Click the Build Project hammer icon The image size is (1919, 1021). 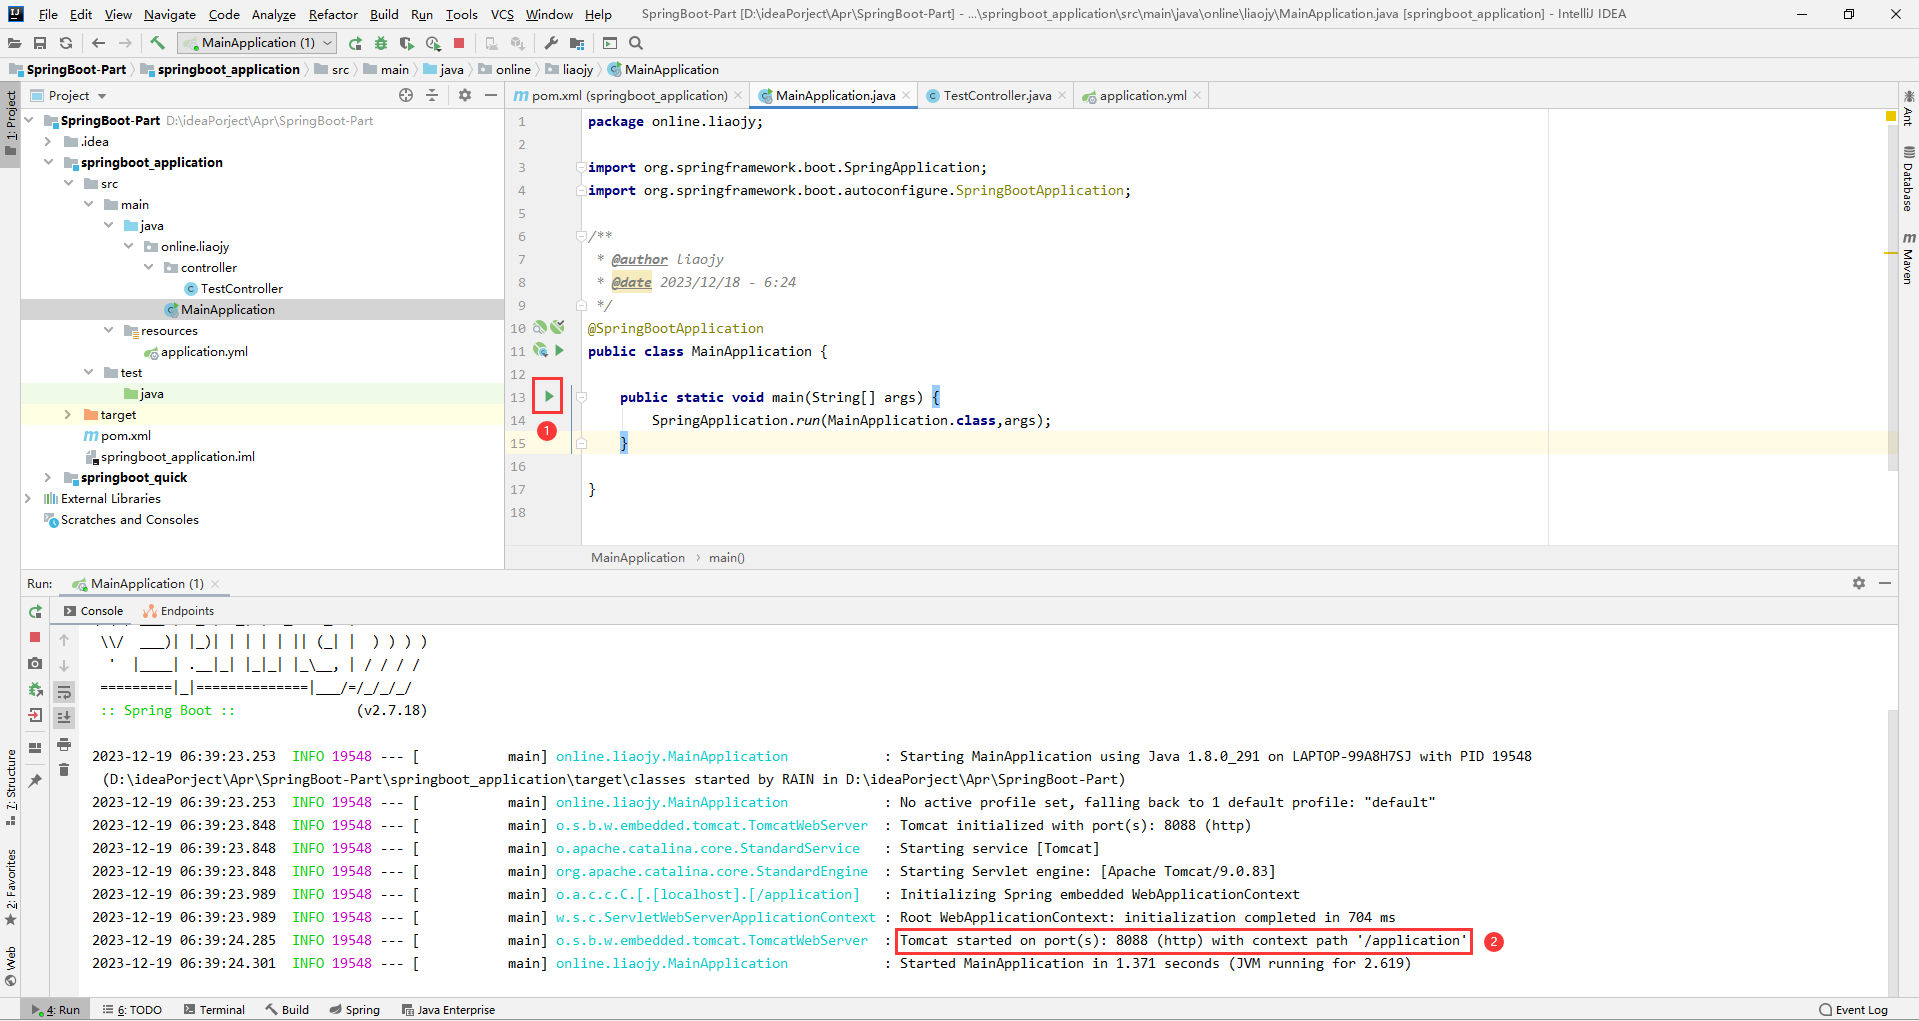pos(157,43)
